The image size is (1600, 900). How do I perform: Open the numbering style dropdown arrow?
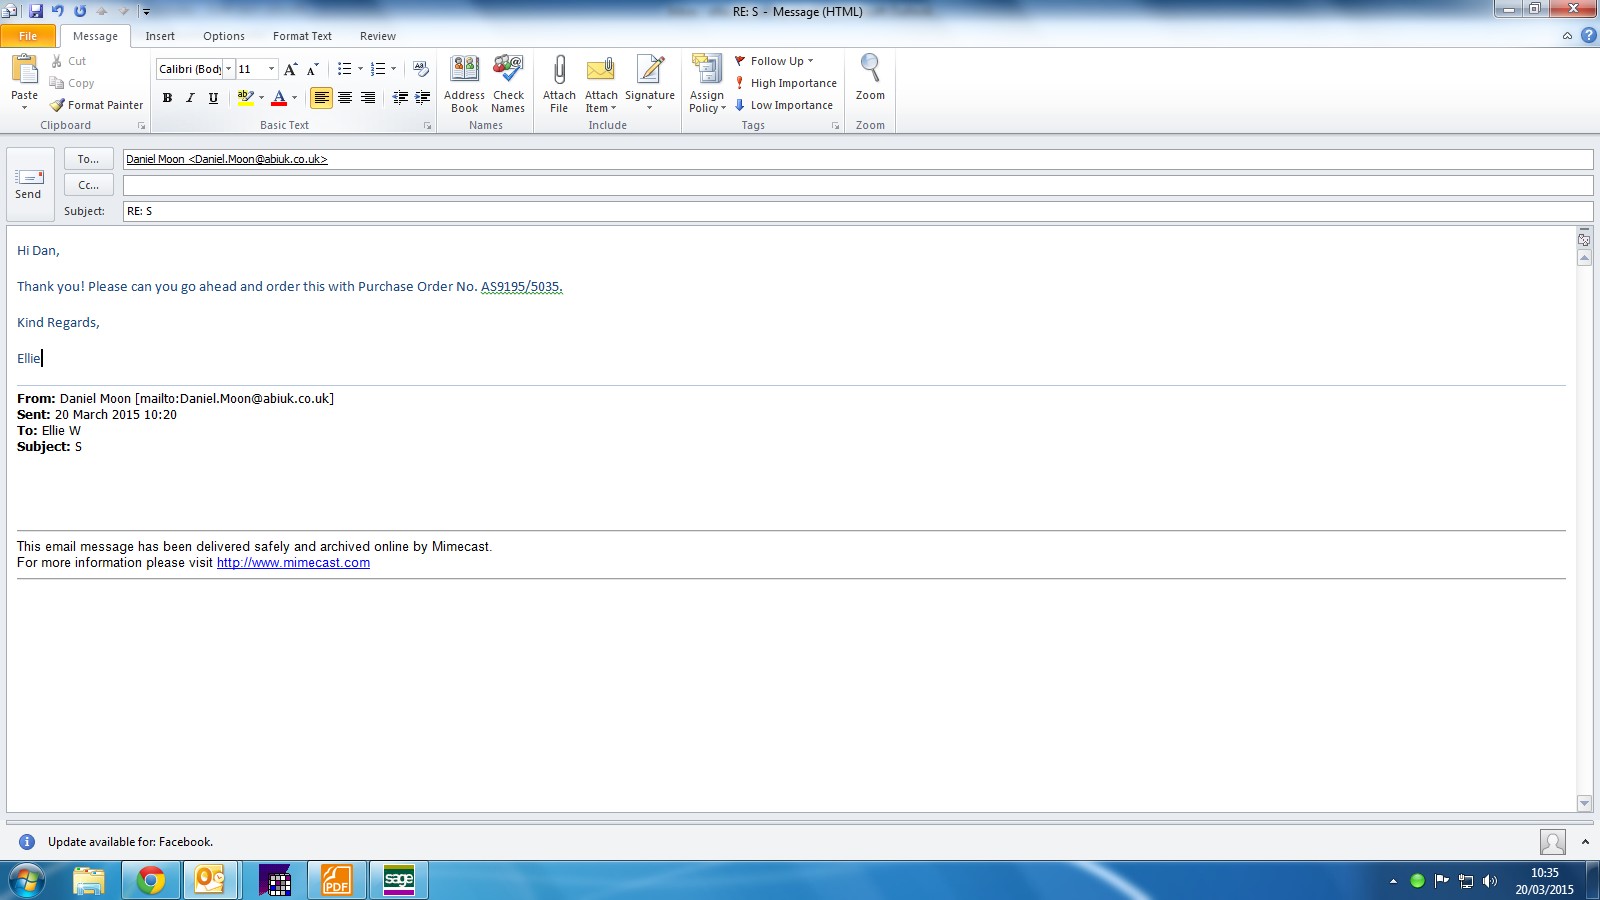[x=393, y=69]
